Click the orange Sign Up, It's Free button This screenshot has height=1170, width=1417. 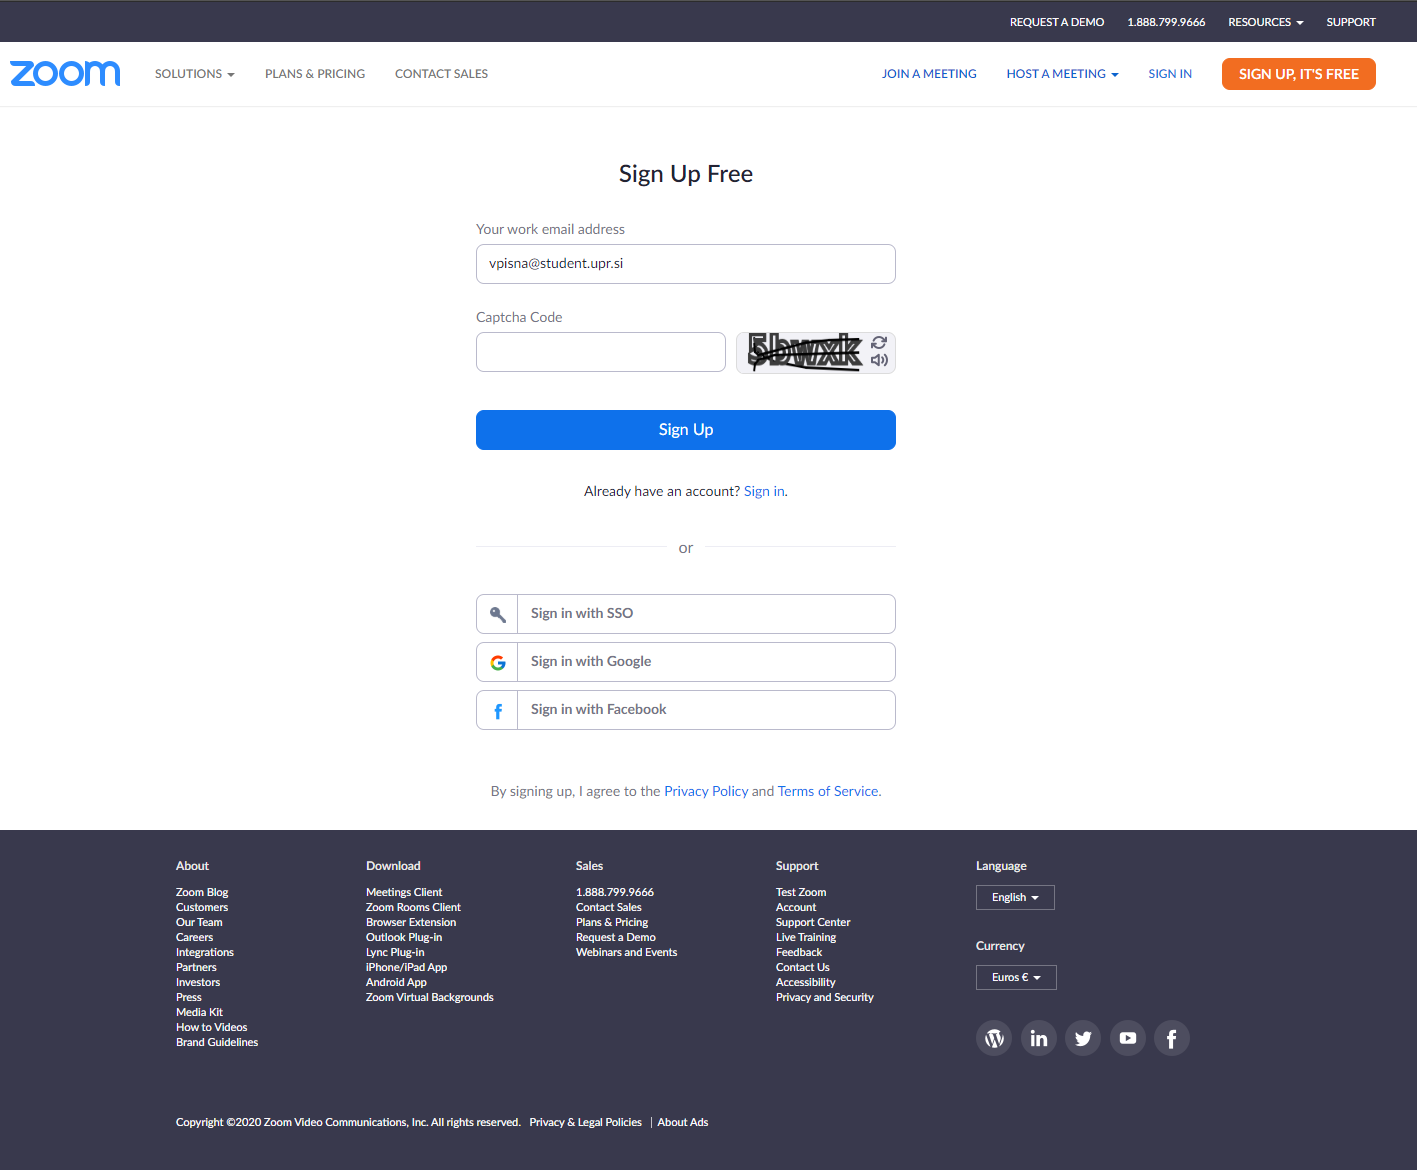pyautogui.click(x=1299, y=74)
